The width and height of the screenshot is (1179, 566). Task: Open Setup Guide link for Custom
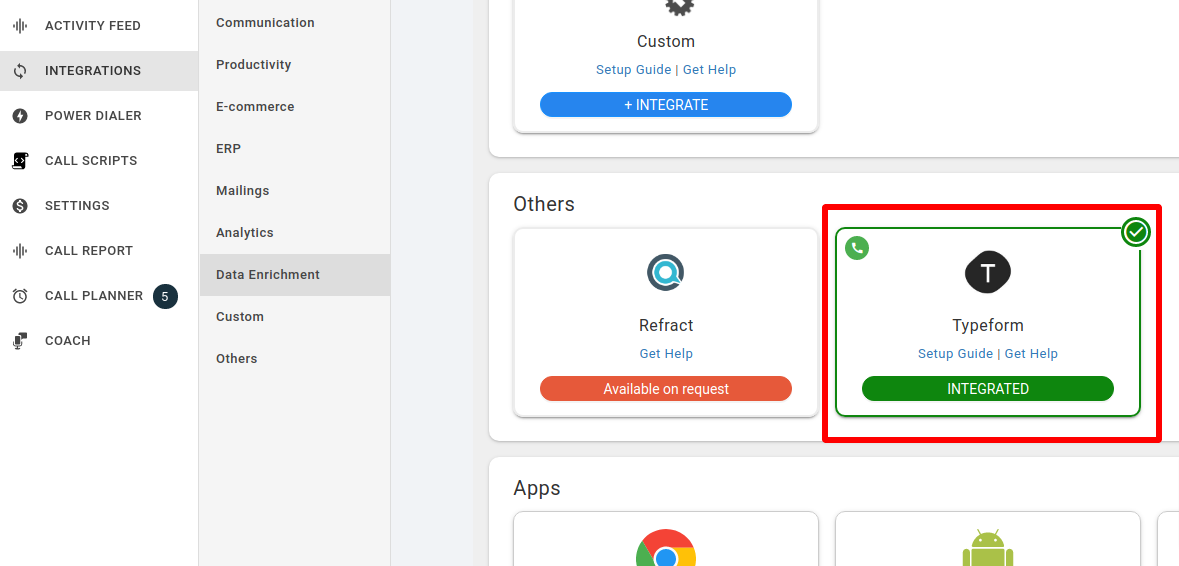[633, 70]
